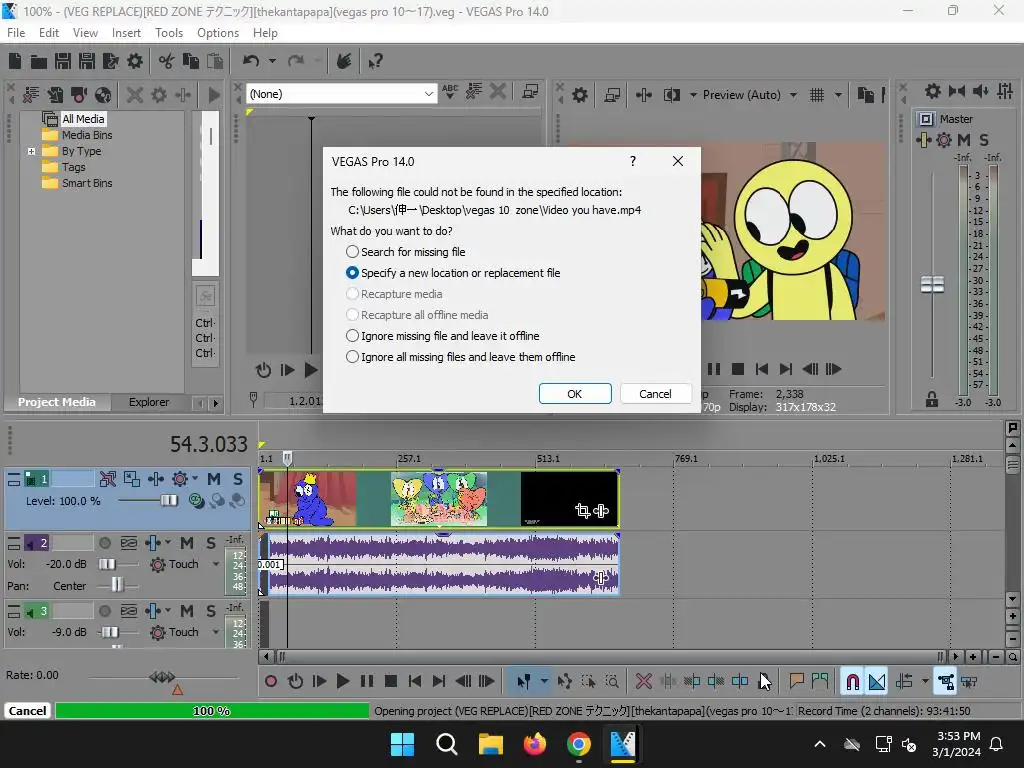Mute video track 1
Image resolution: width=1024 pixels, height=768 pixels.
click(214, 479)
